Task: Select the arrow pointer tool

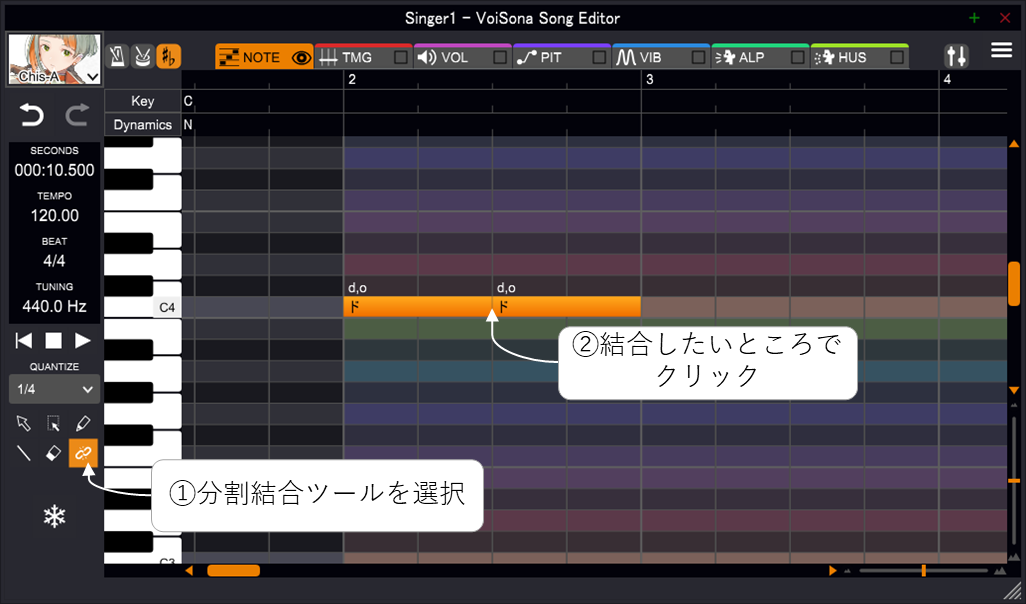Action: tap(24, 423)
